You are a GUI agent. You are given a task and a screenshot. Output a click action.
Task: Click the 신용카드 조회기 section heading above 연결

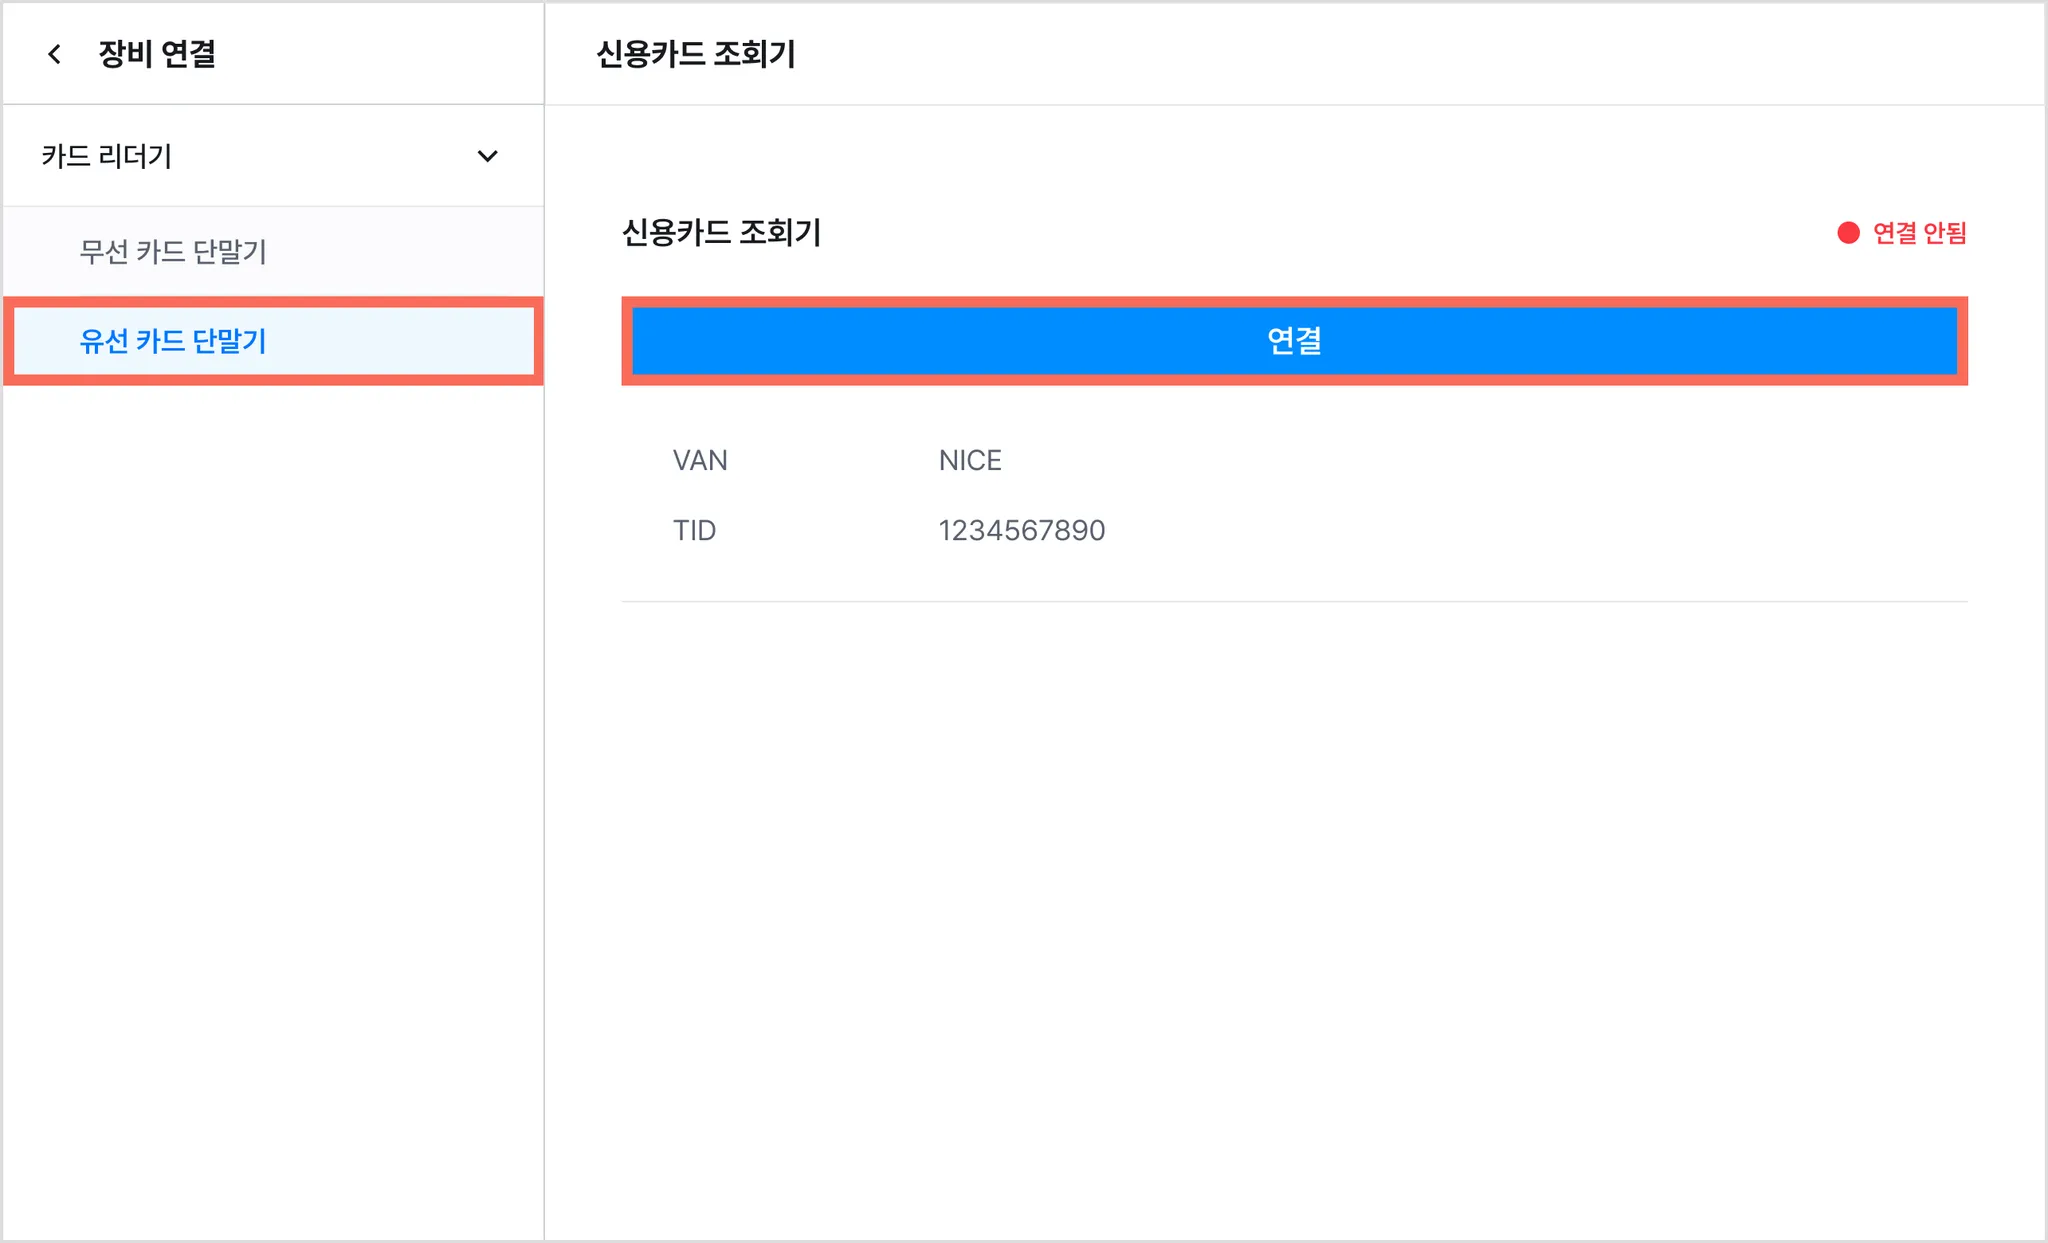pyautogui.click(x=721, y=232)
